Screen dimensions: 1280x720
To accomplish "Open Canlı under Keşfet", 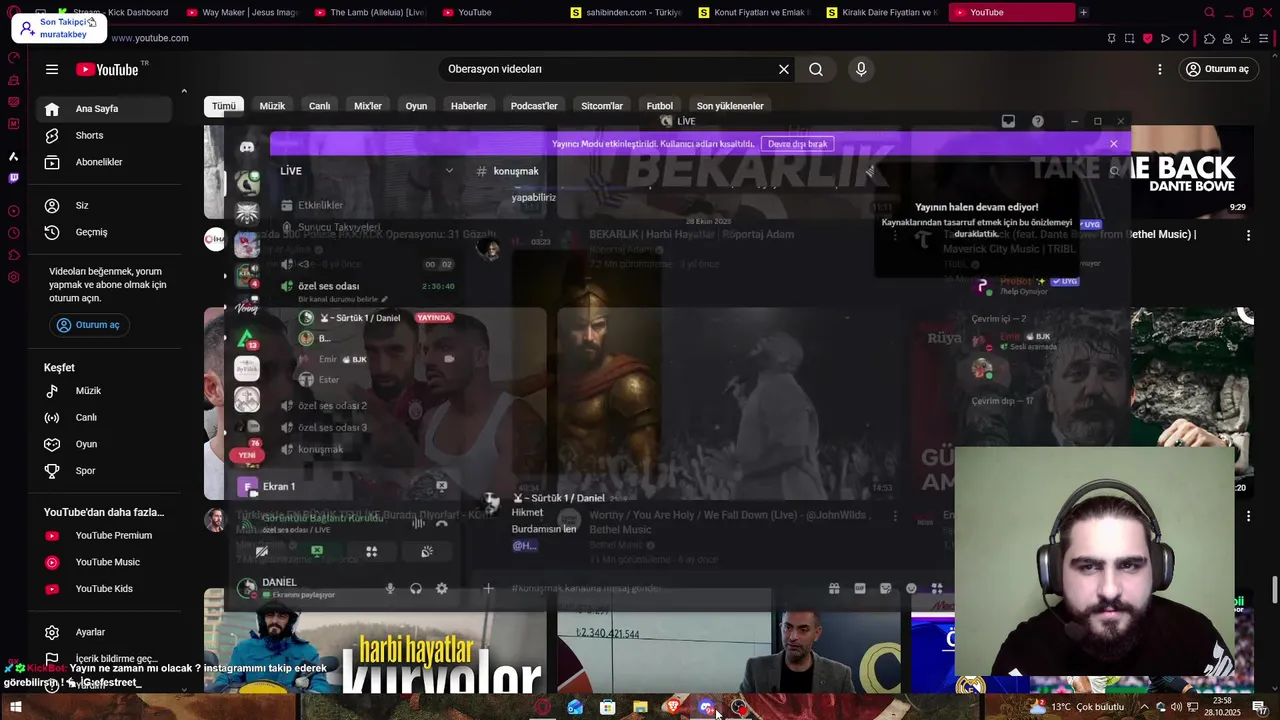I will click(104, 417).
